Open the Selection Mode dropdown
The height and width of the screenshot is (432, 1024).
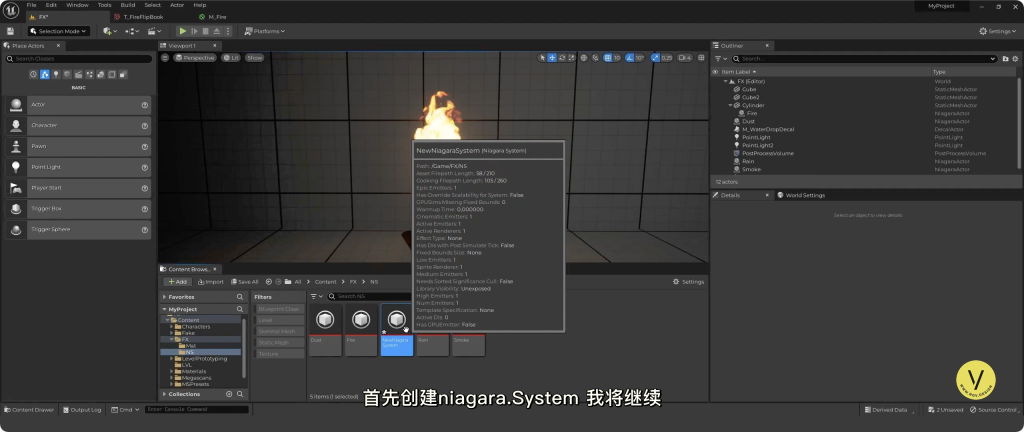tap(59, 31)
